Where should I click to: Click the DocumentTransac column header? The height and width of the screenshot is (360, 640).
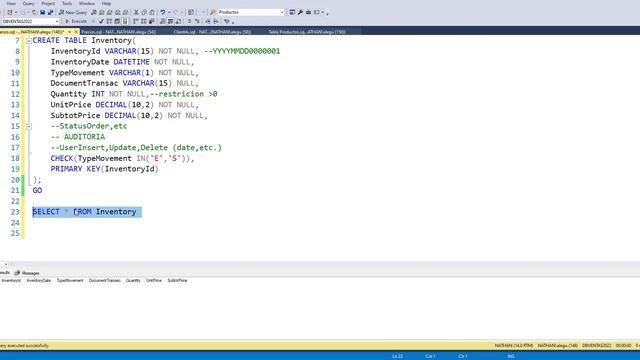point(104,280)
